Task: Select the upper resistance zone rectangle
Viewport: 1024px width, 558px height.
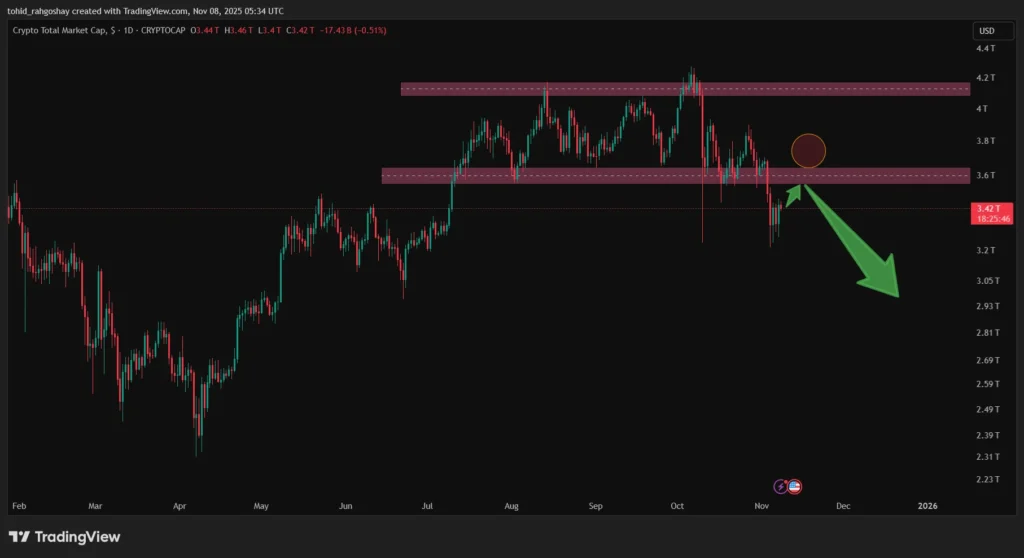Action: point(685,89)
